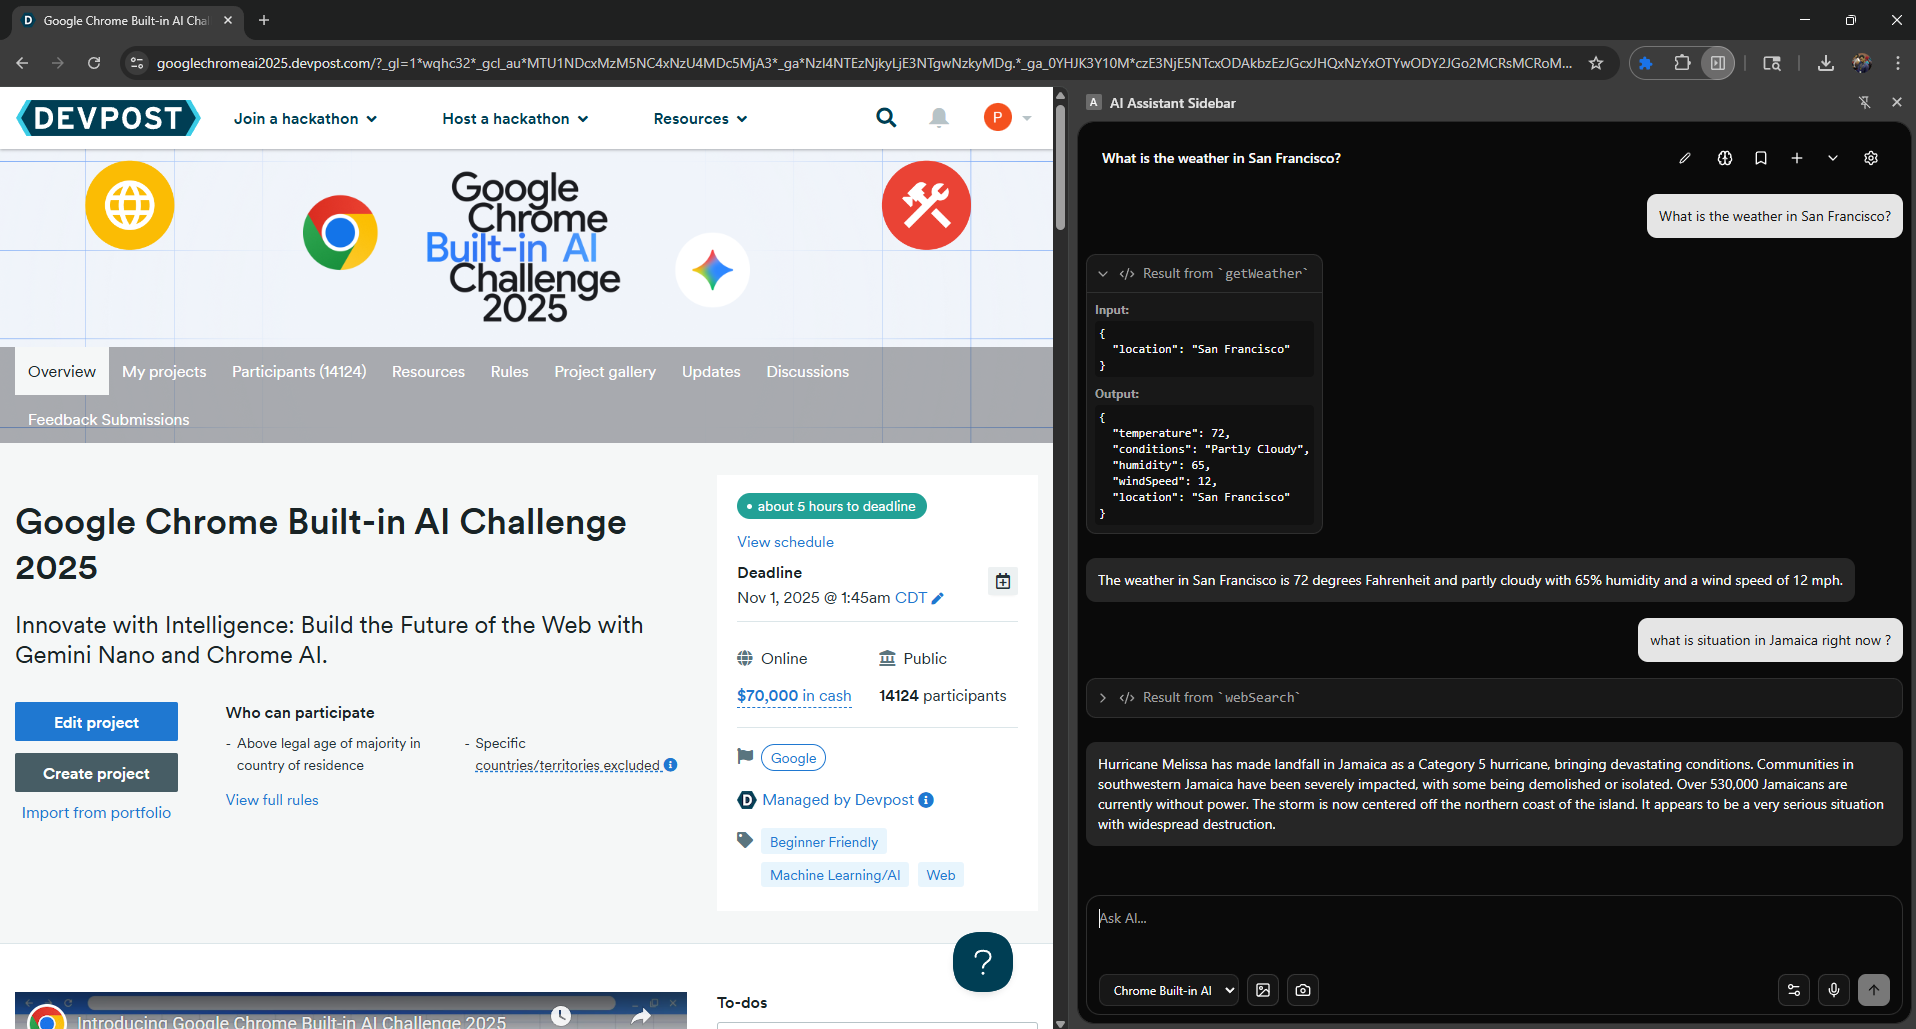Open the Feedback Submissions tab
This screenshot has height=1029, width=1916.
pos(108,419)
